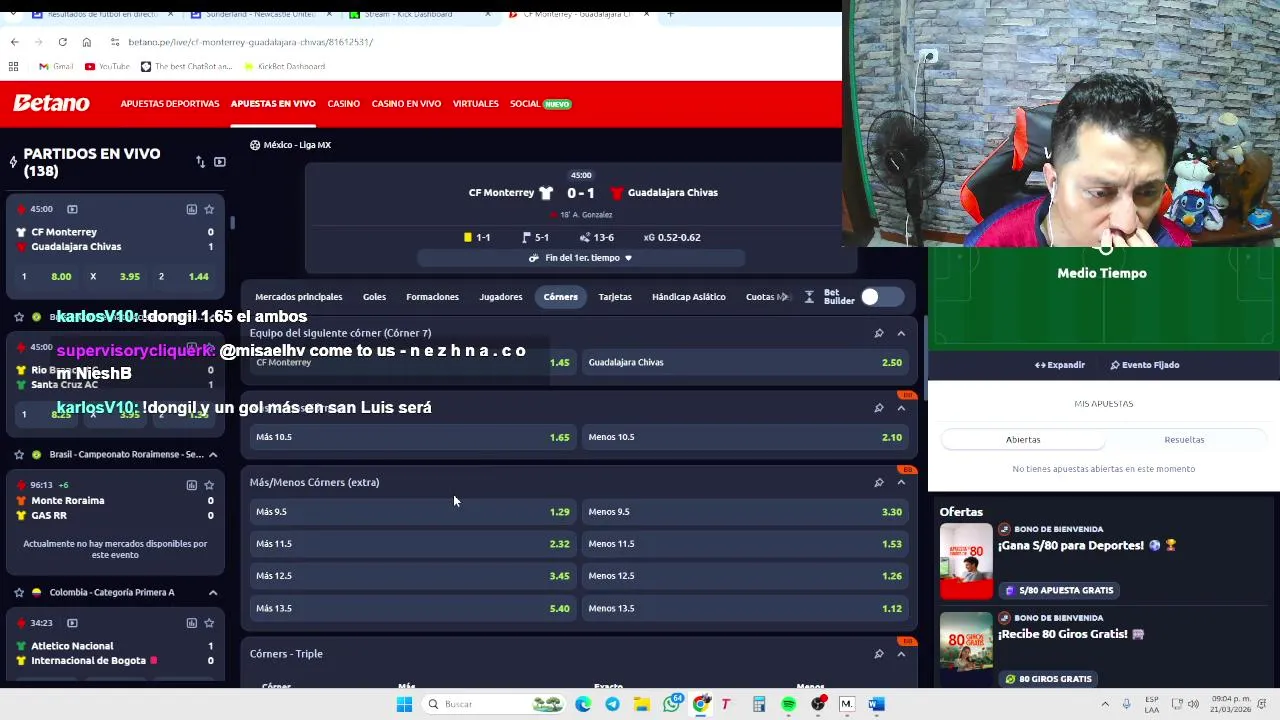Image resolution: width=1280 pixels, height=720 pixels.
Task: Toggle live streaming filter in Partidos en Vivo
Action: (220, 162)
